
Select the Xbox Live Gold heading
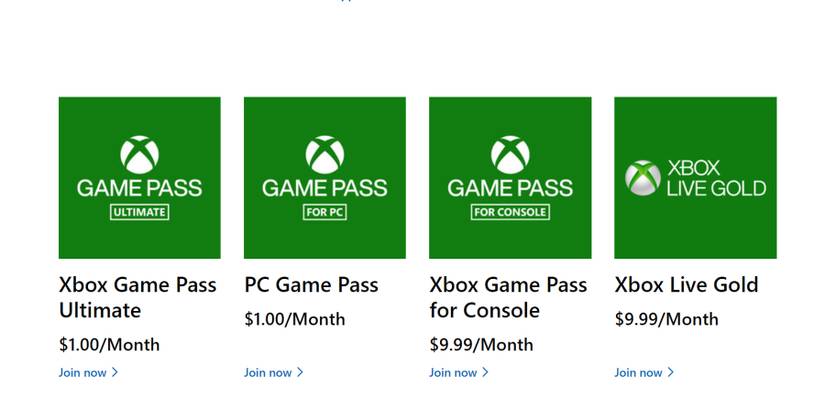point(686,285)
